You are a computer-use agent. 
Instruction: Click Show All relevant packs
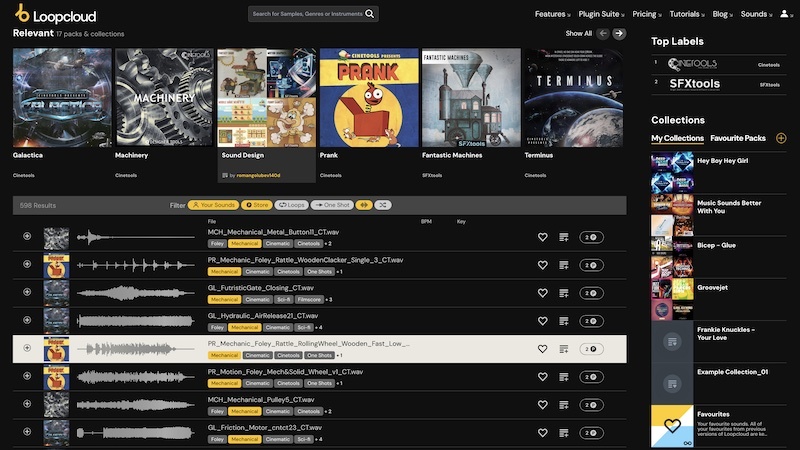(579, 34)
